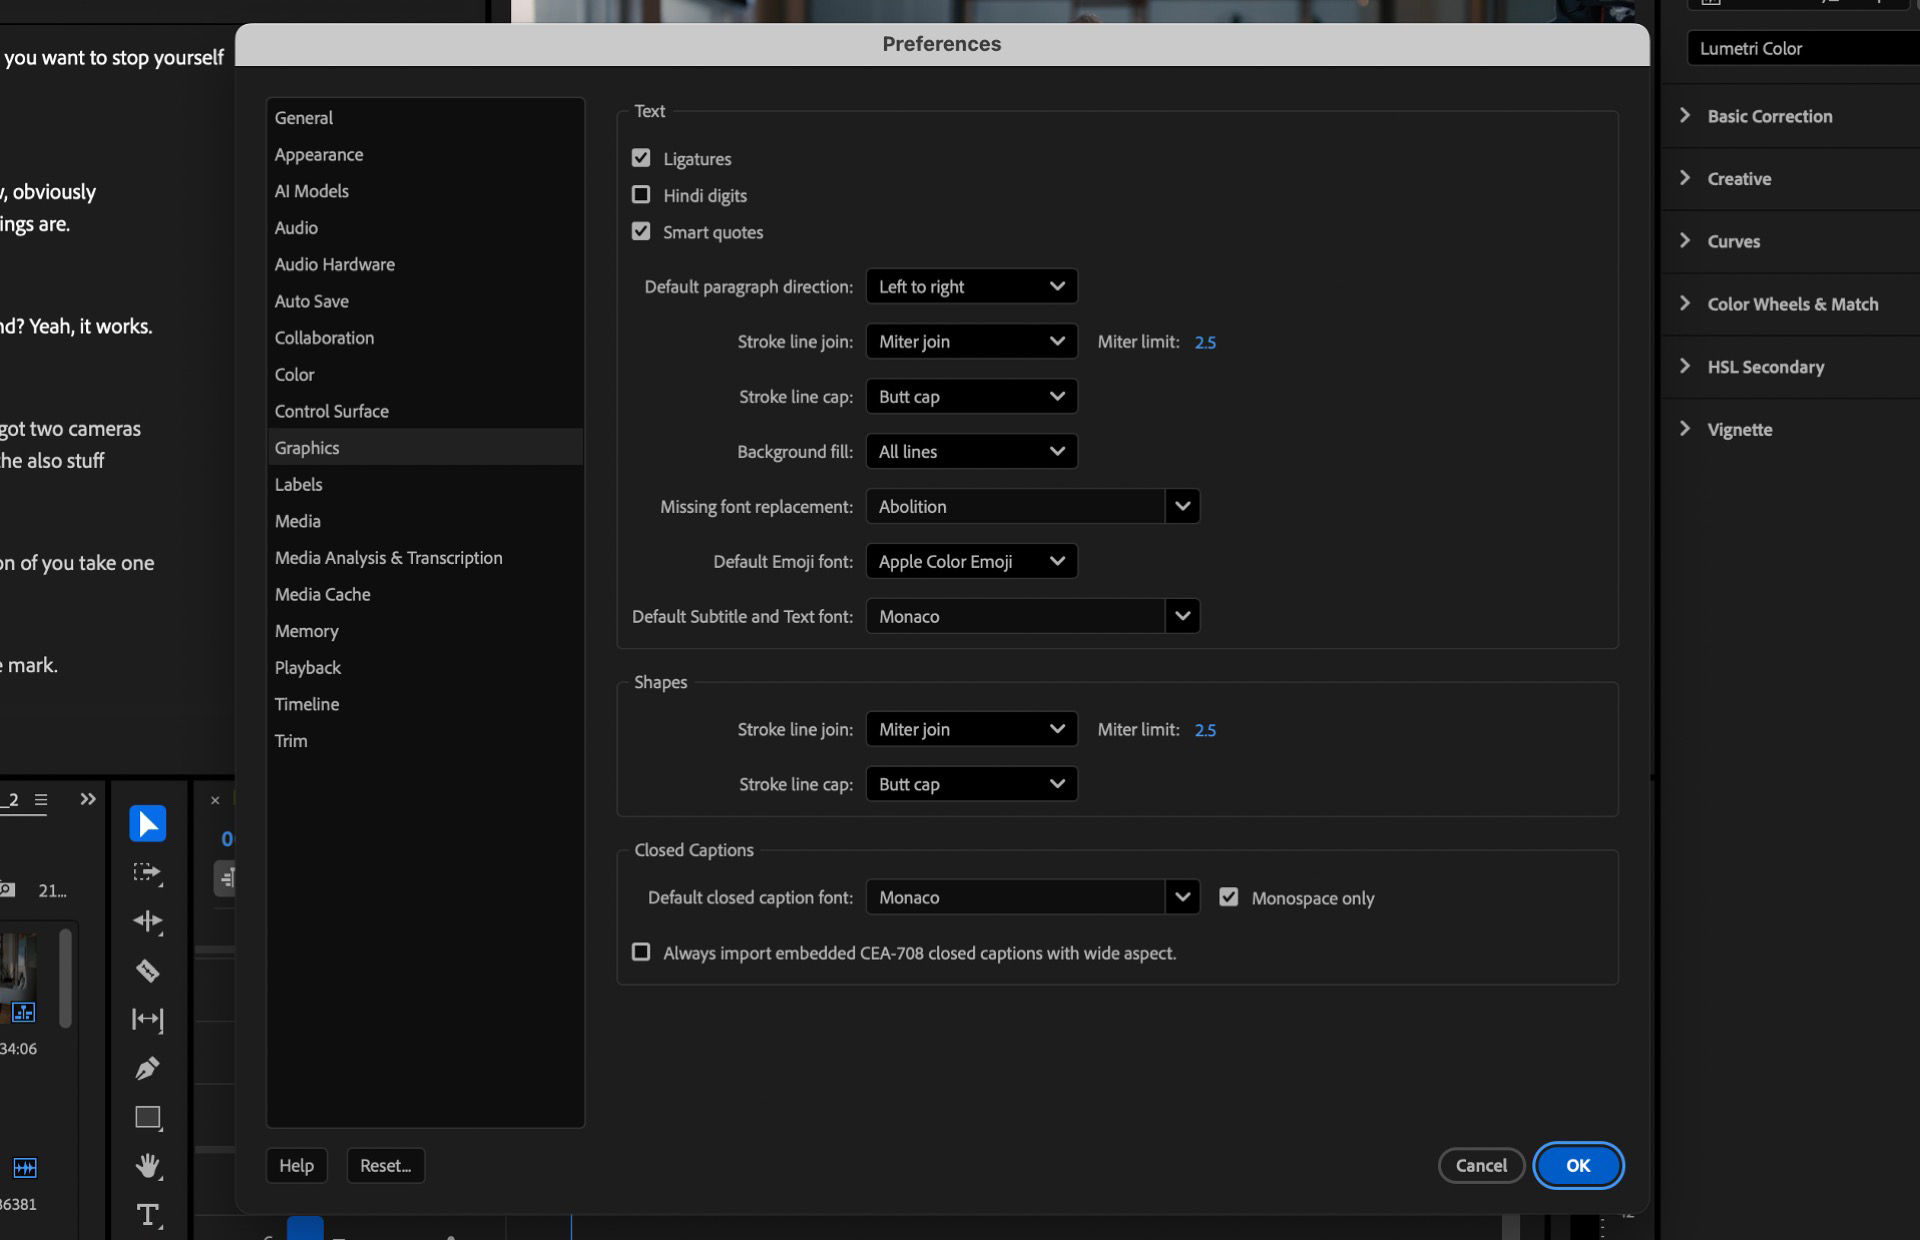Screen dimensions: 1920x1240
Task: Click the Reset... button
Action: (x=385, y=1166)
